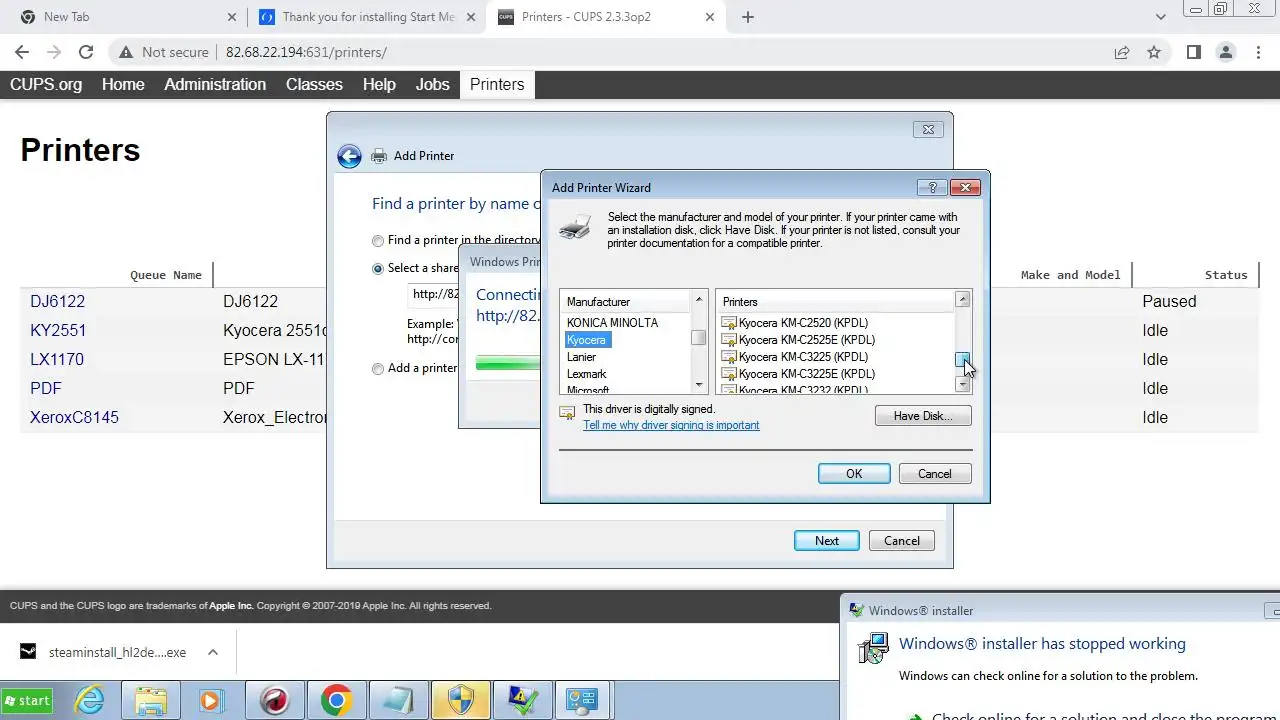
Task: Click the Not secure warning icon
Action: coord(125,52)
